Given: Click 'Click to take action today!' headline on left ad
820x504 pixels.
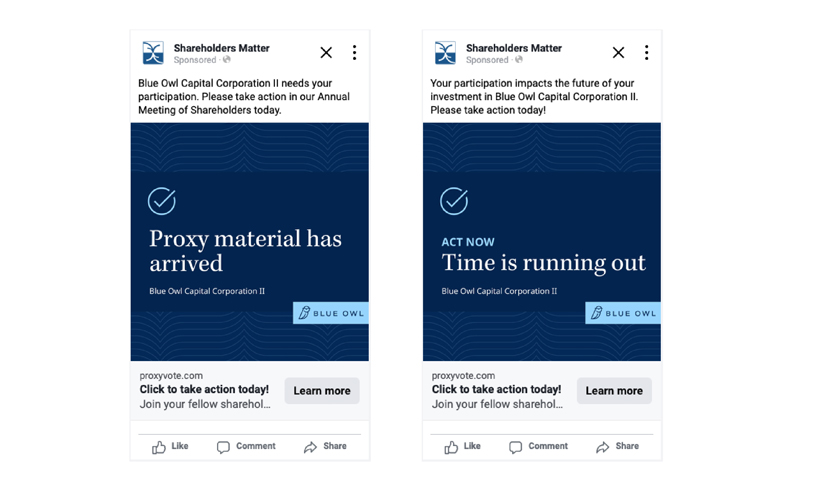Looking at the screenshot, I should (204, 390).
